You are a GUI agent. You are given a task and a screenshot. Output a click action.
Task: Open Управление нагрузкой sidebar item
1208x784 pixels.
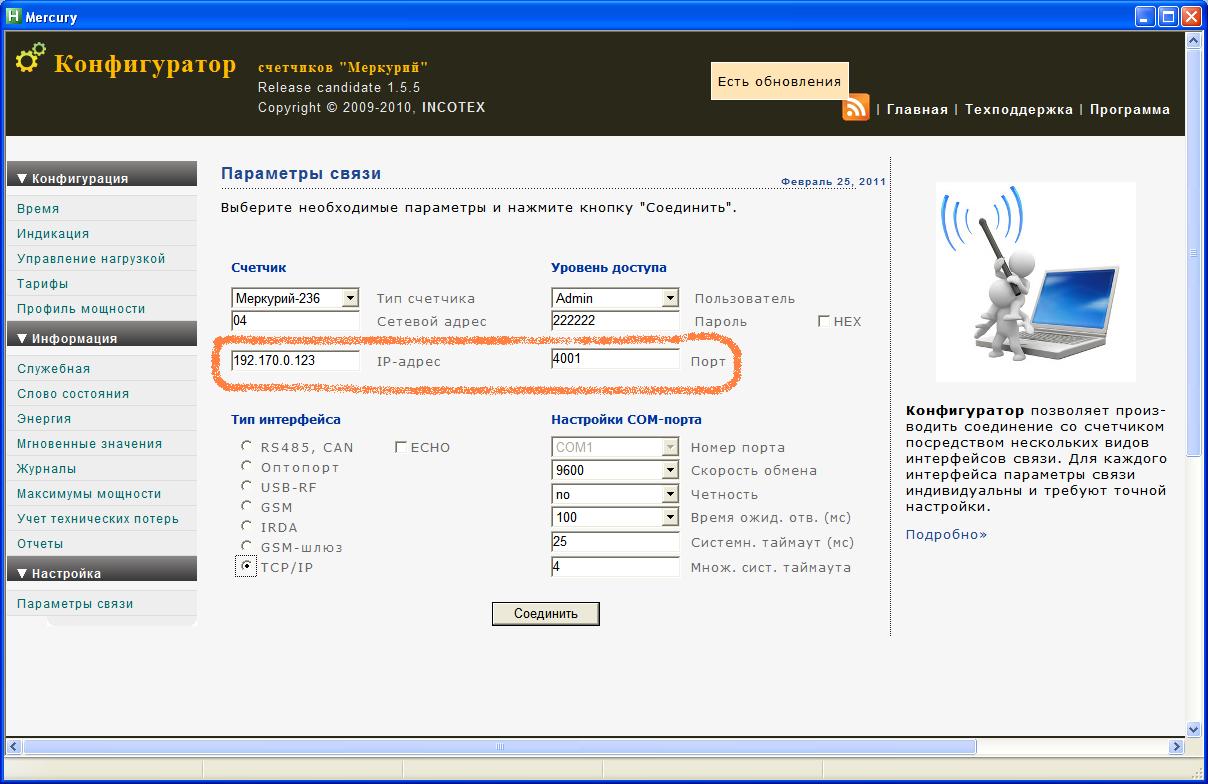coord(91,259)
